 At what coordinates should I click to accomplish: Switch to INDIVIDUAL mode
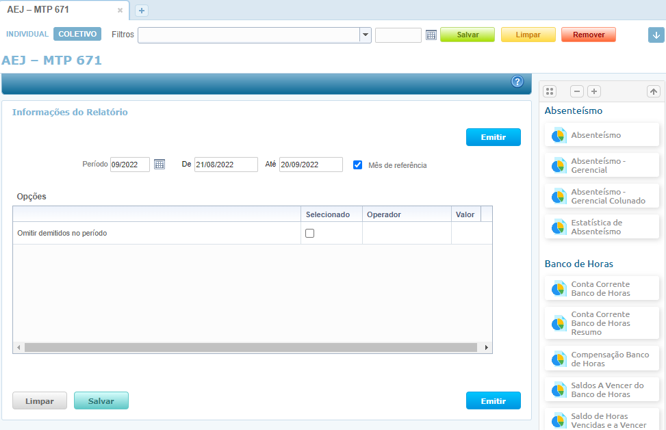point(27,34)
